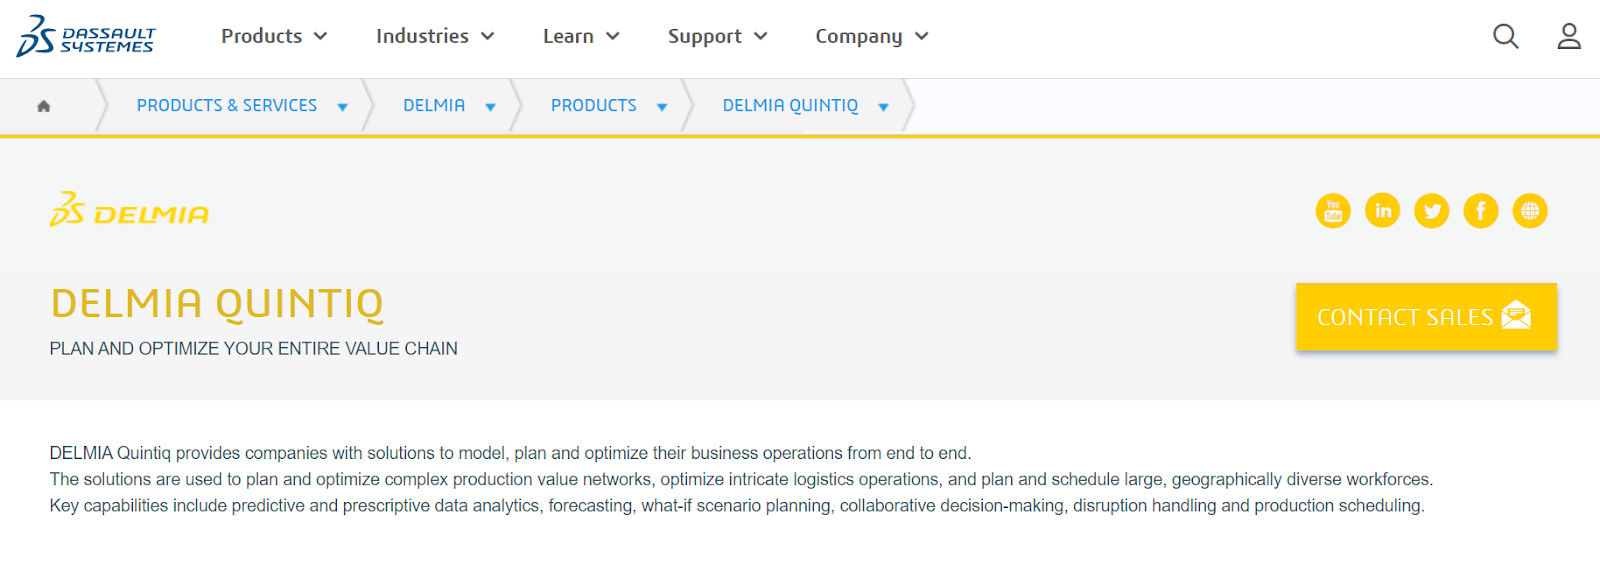The height and width of the screenshot is (565, 1600).
Task: Open the DELMIA Facebook icon
Action: point(1481,211)
